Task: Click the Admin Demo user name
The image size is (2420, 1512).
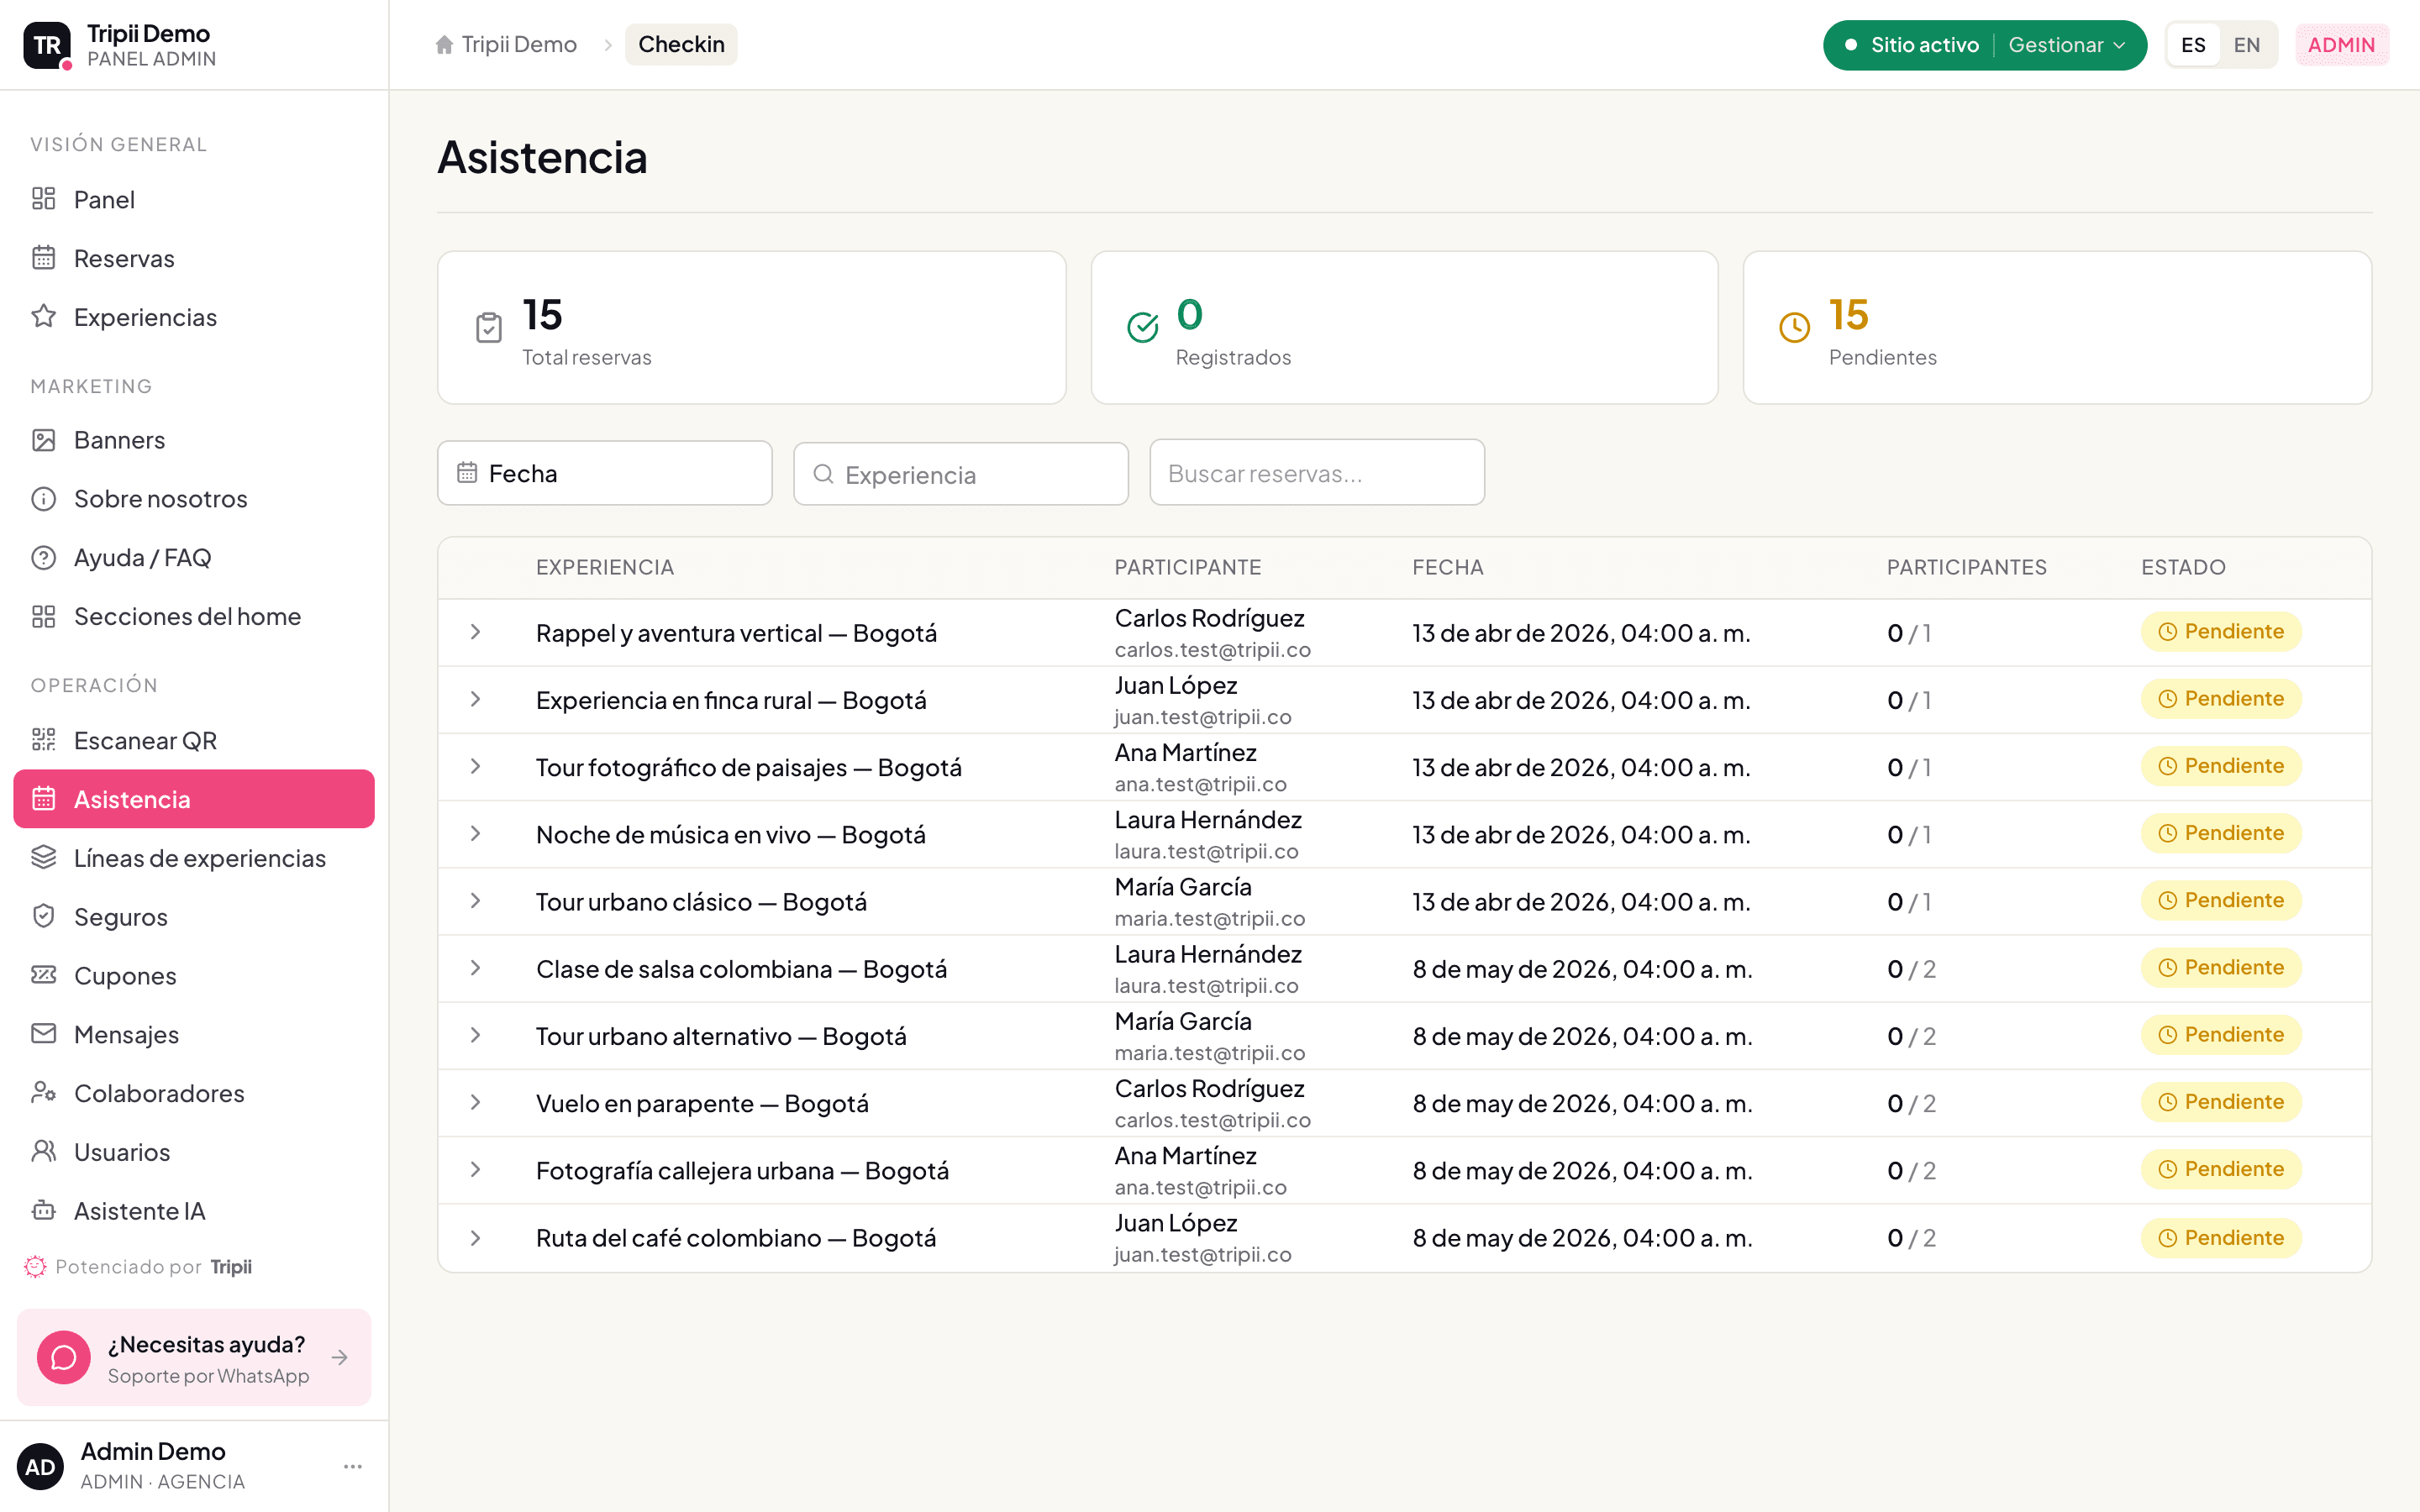Action: (153, 1451)
